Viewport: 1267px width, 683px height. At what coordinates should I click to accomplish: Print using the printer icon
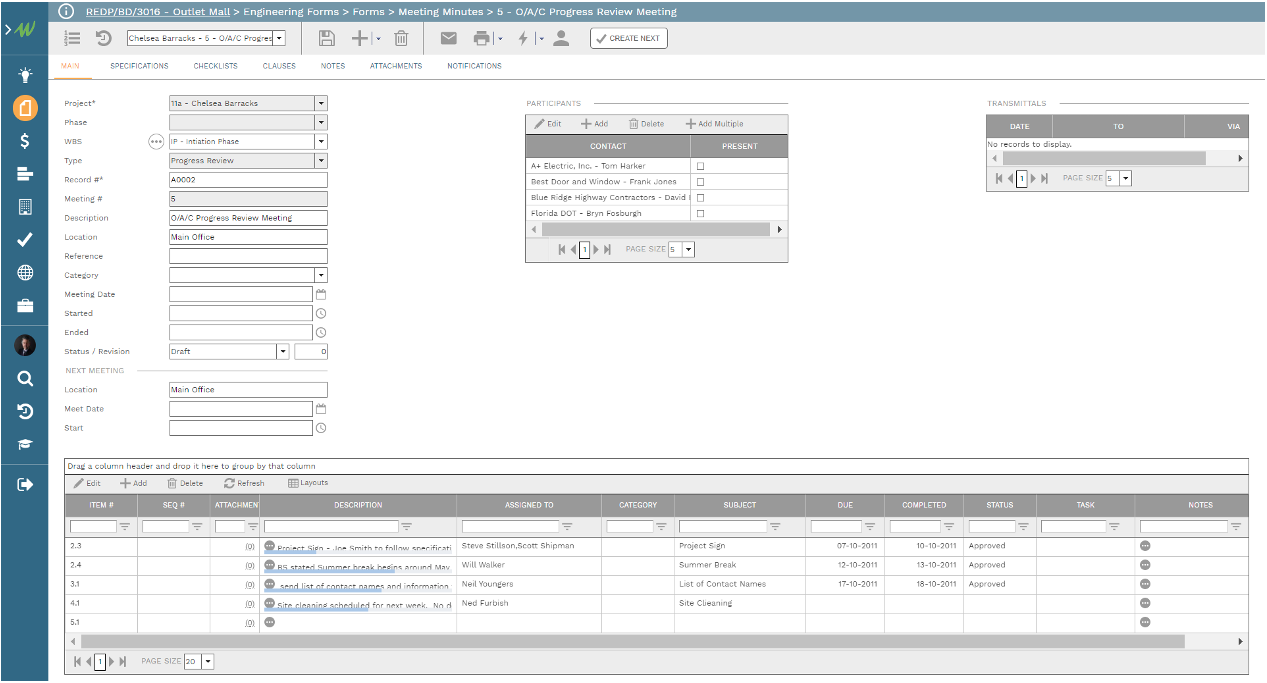tap(482, 38)
